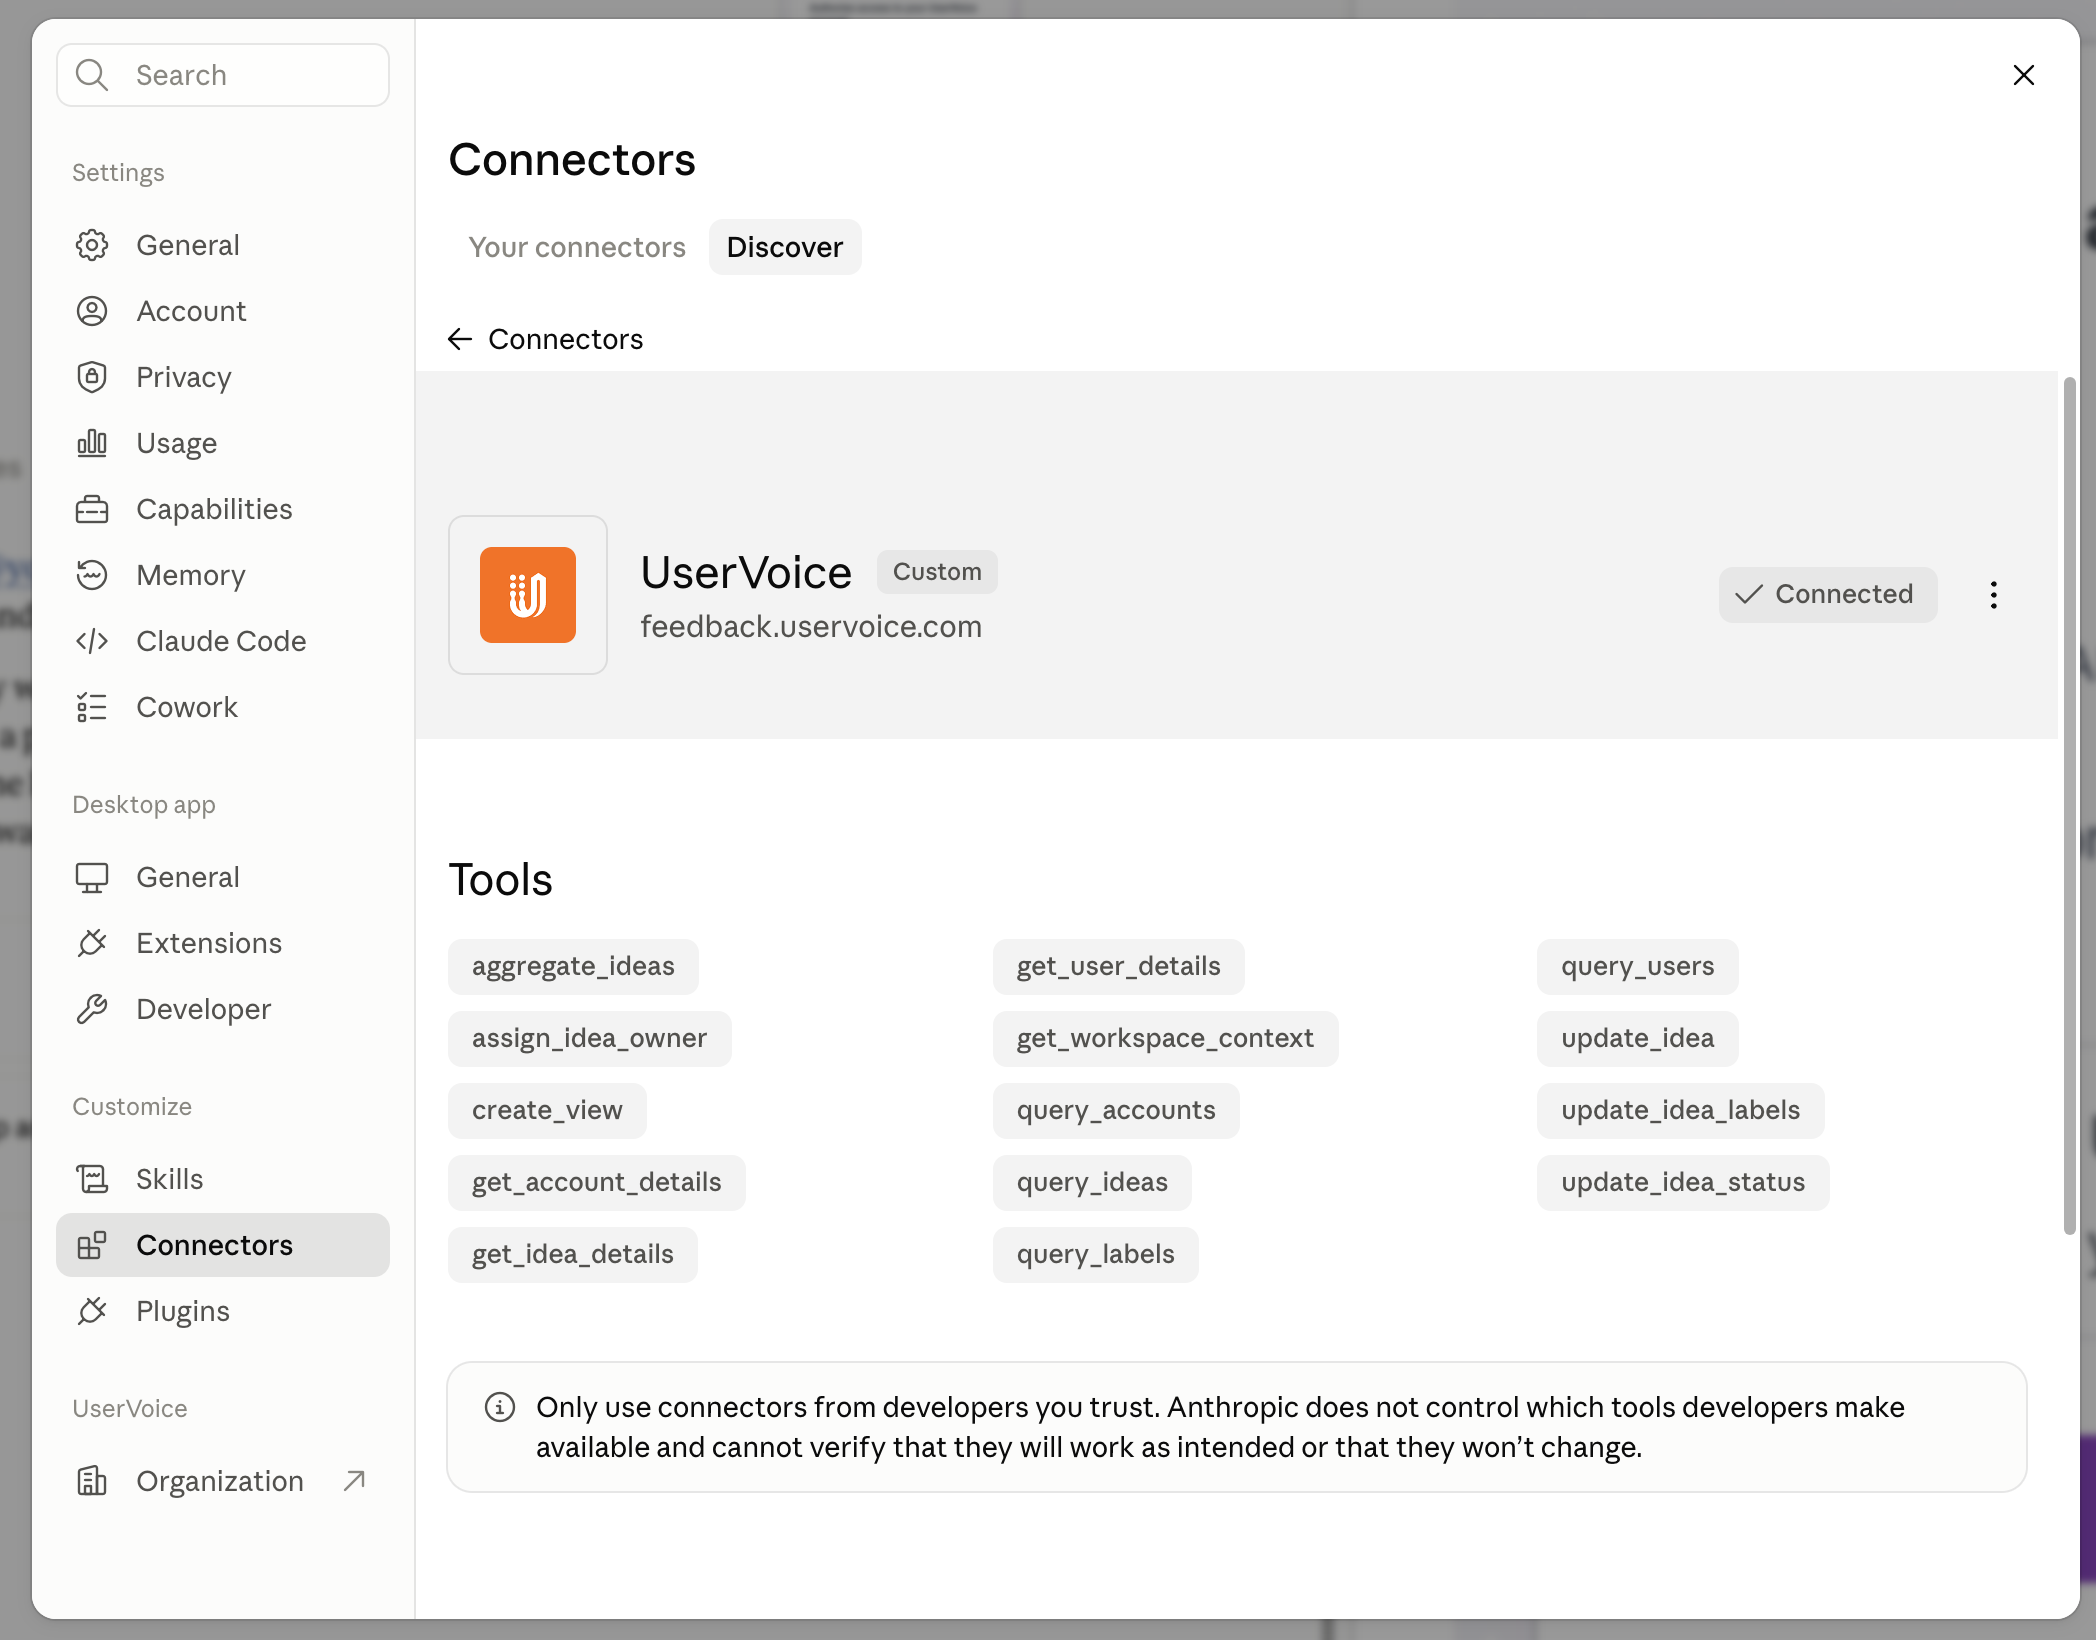Open Capabilities briefcase icon
2096x1640 pixels.
pyautogui.click(x=92, y=509)
